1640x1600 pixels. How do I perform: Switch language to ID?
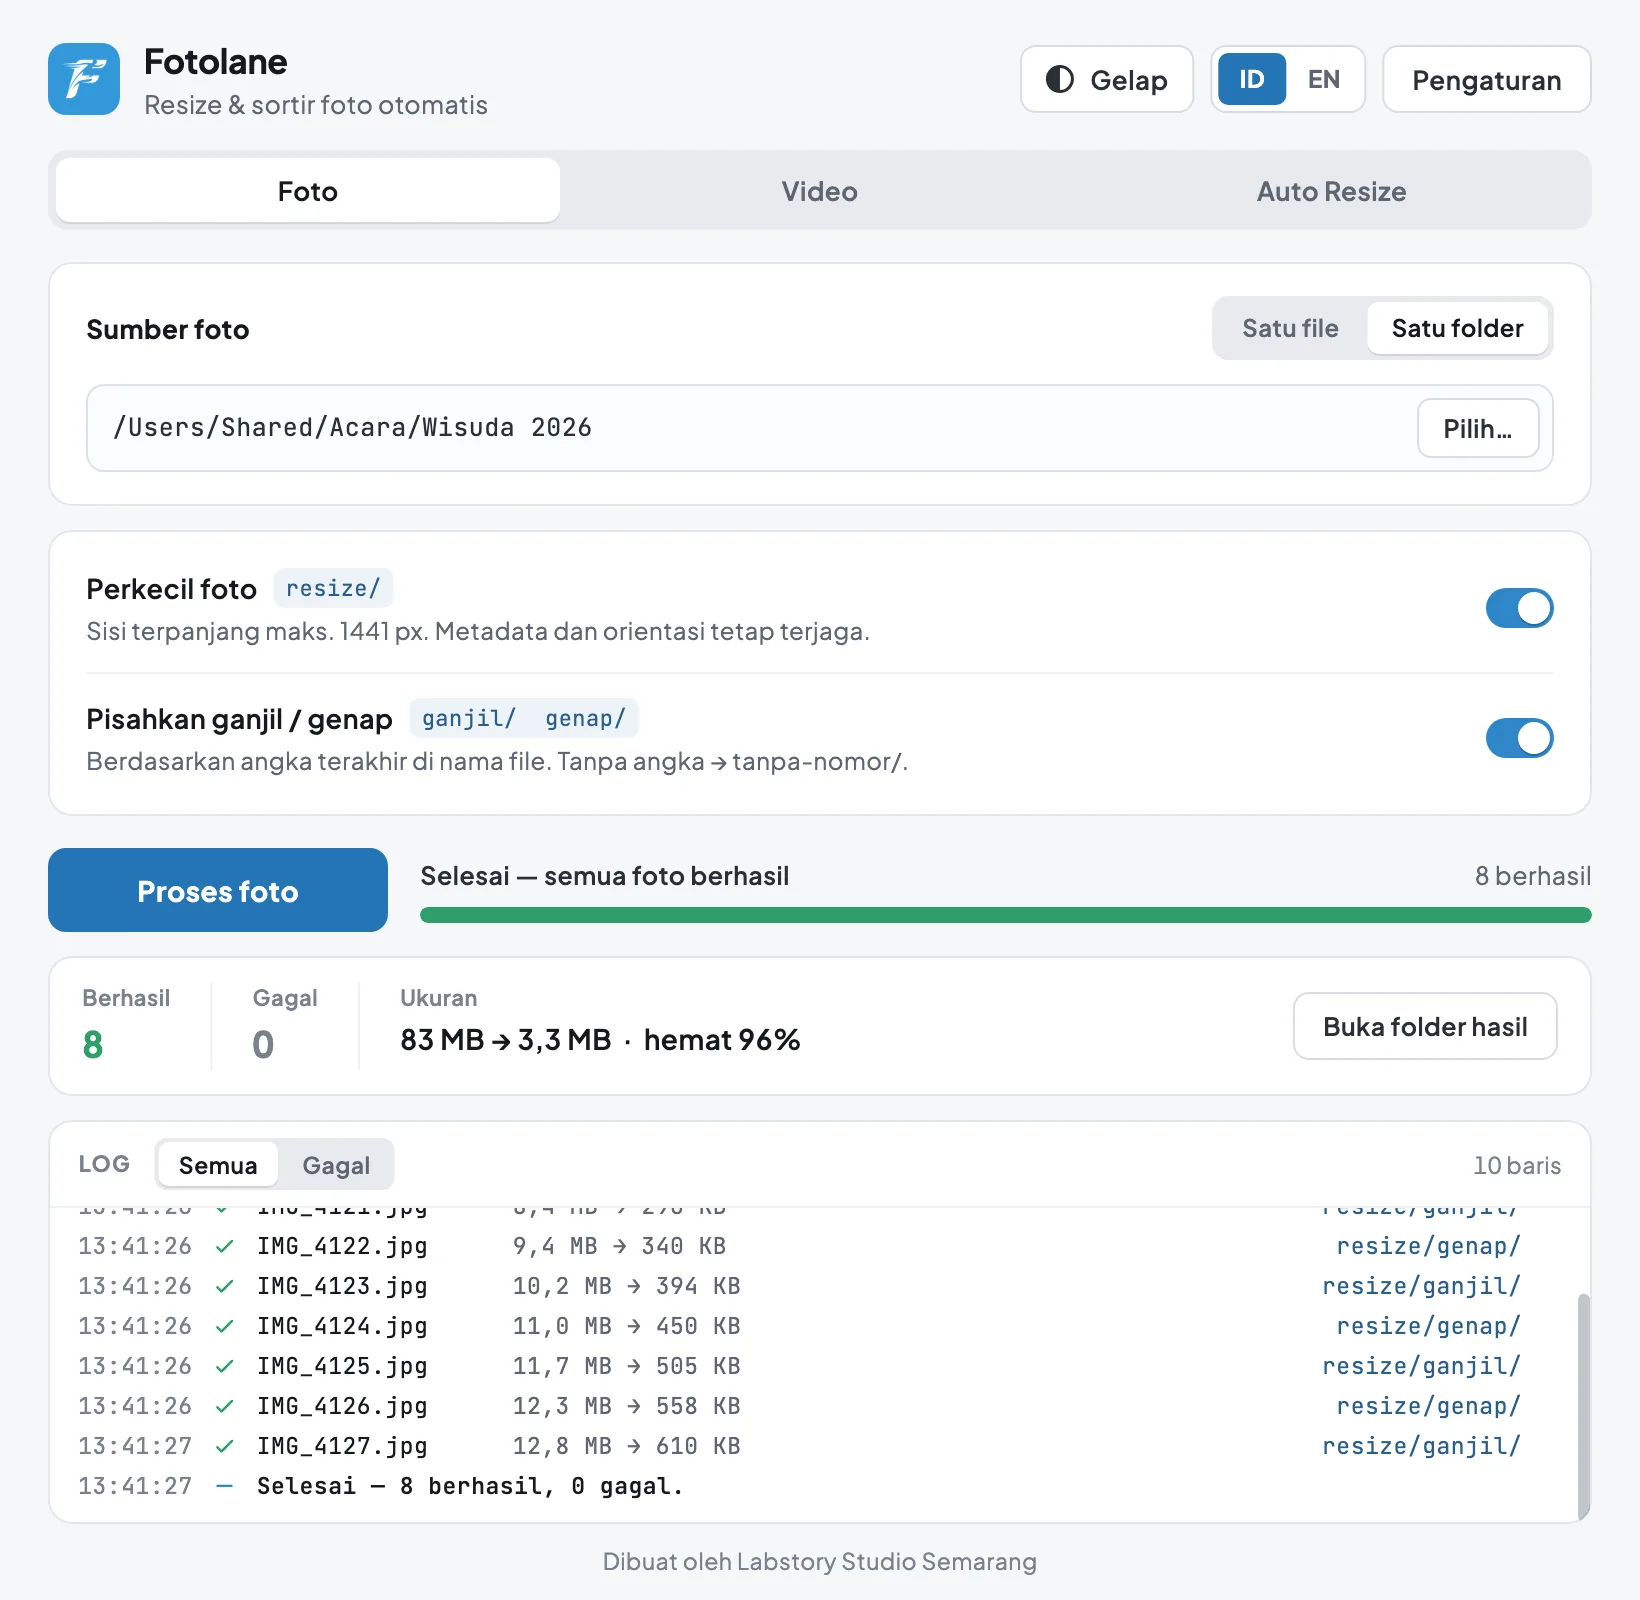(x=1252, y=79)
